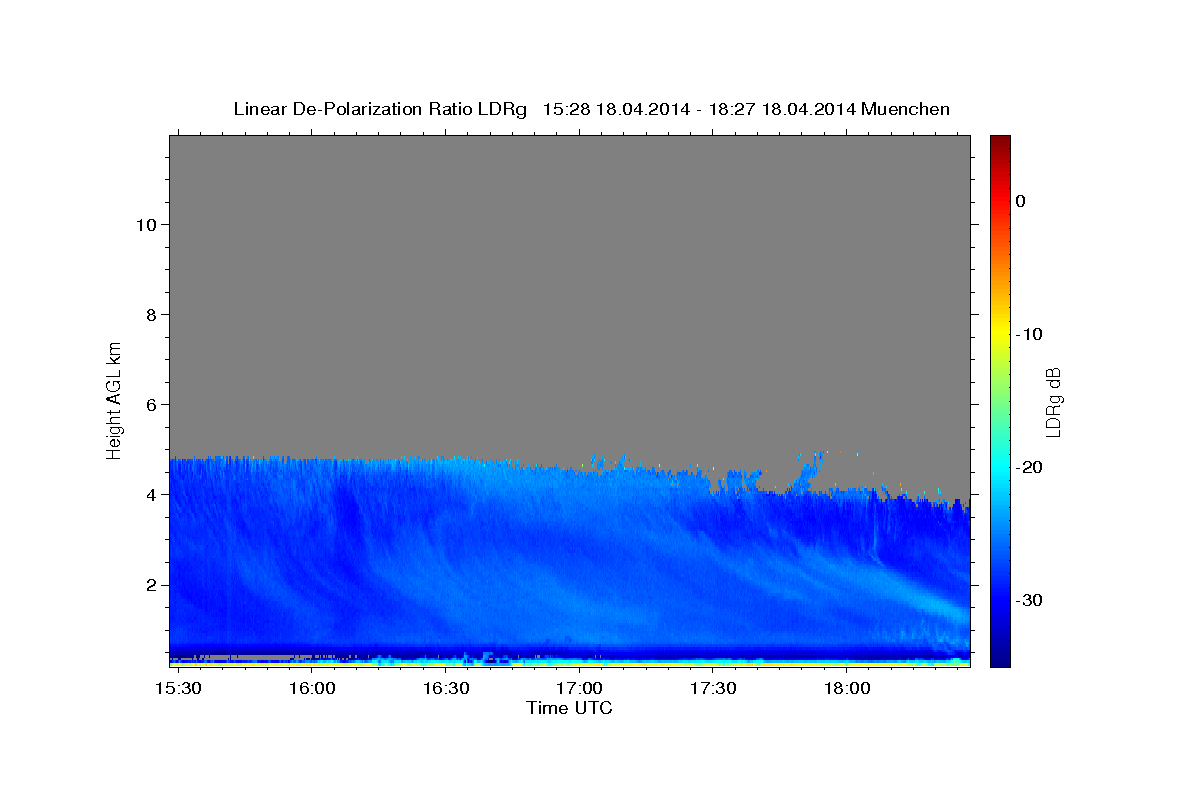
Task: Click the colorbar value 0
Action: (1020, 201)
